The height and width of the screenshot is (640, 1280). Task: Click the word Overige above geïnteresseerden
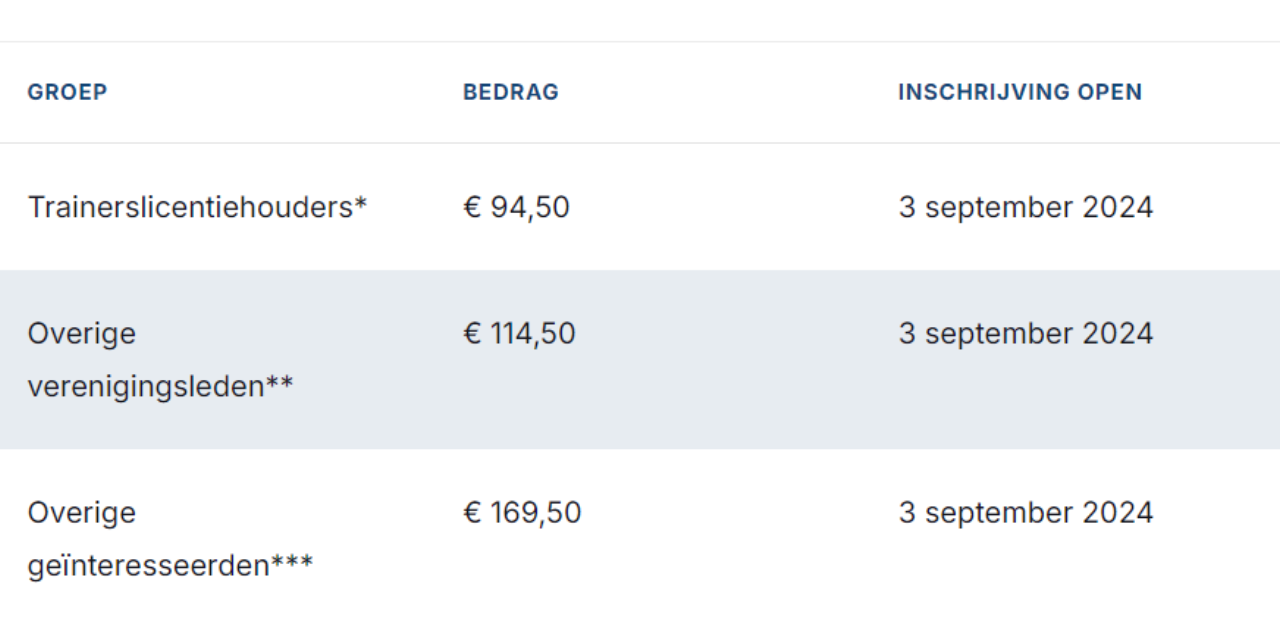[x=81, y=513]
